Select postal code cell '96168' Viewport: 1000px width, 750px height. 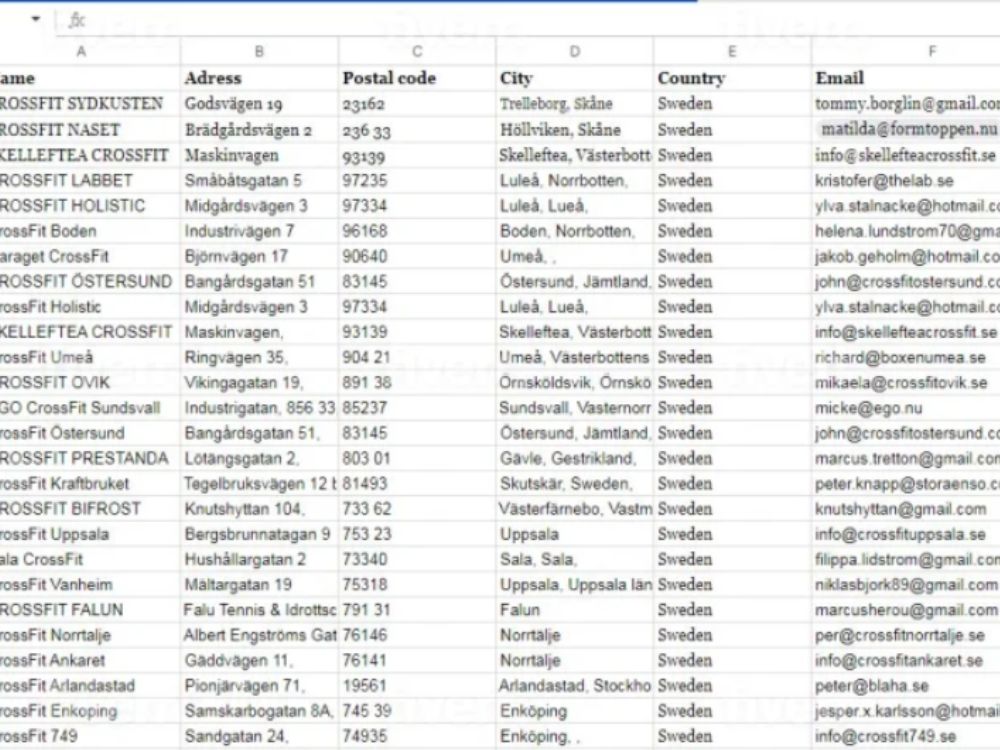tap(417, 231)
